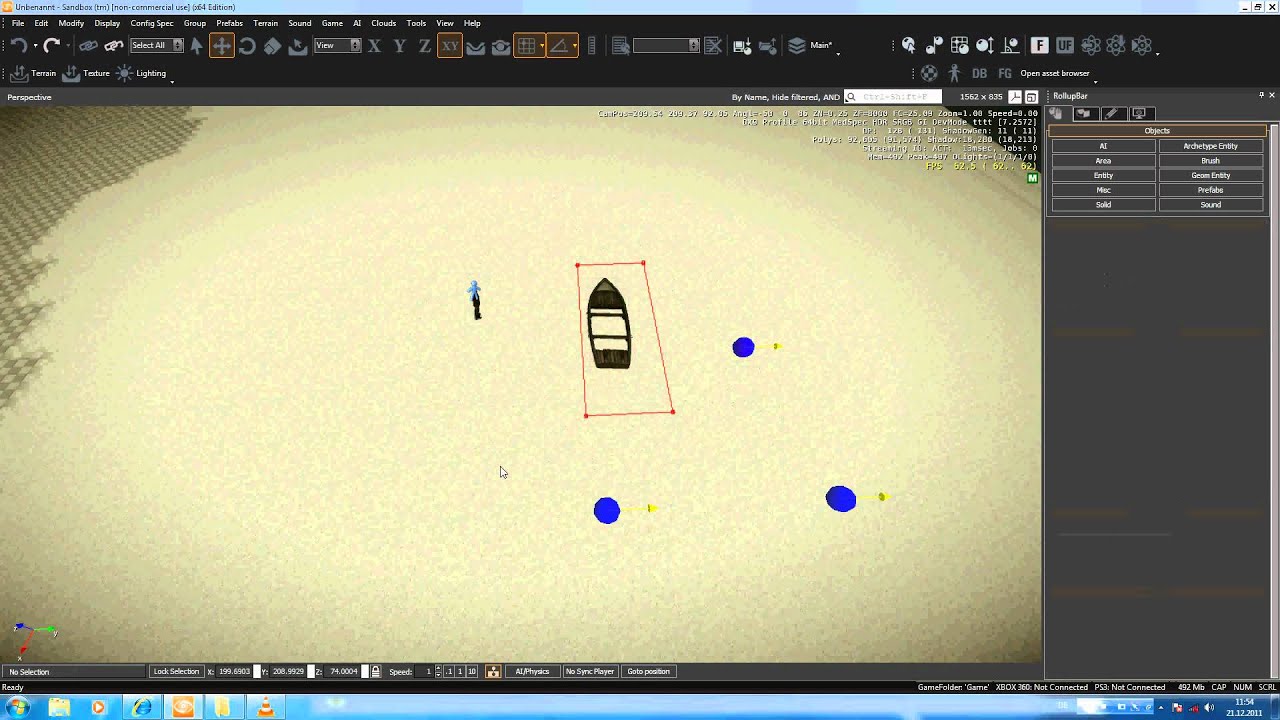Open the DB database view
The height and width of the screenshot is (720, 1280).
(979, 73)
